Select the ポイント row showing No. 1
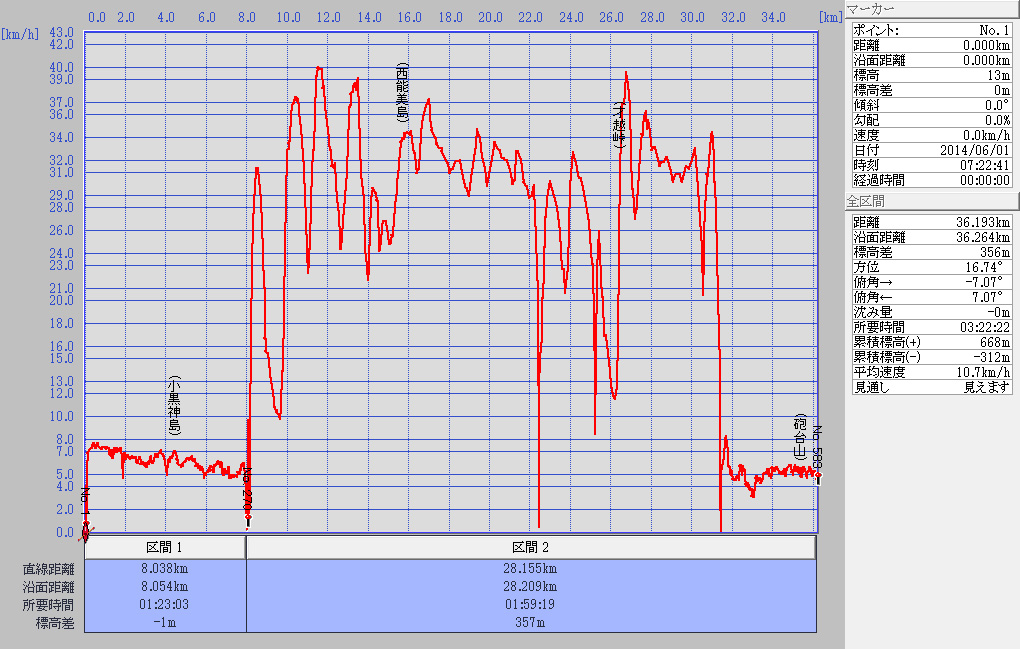The height and width of the screenshot is (649, 1020). click(932, 31)
